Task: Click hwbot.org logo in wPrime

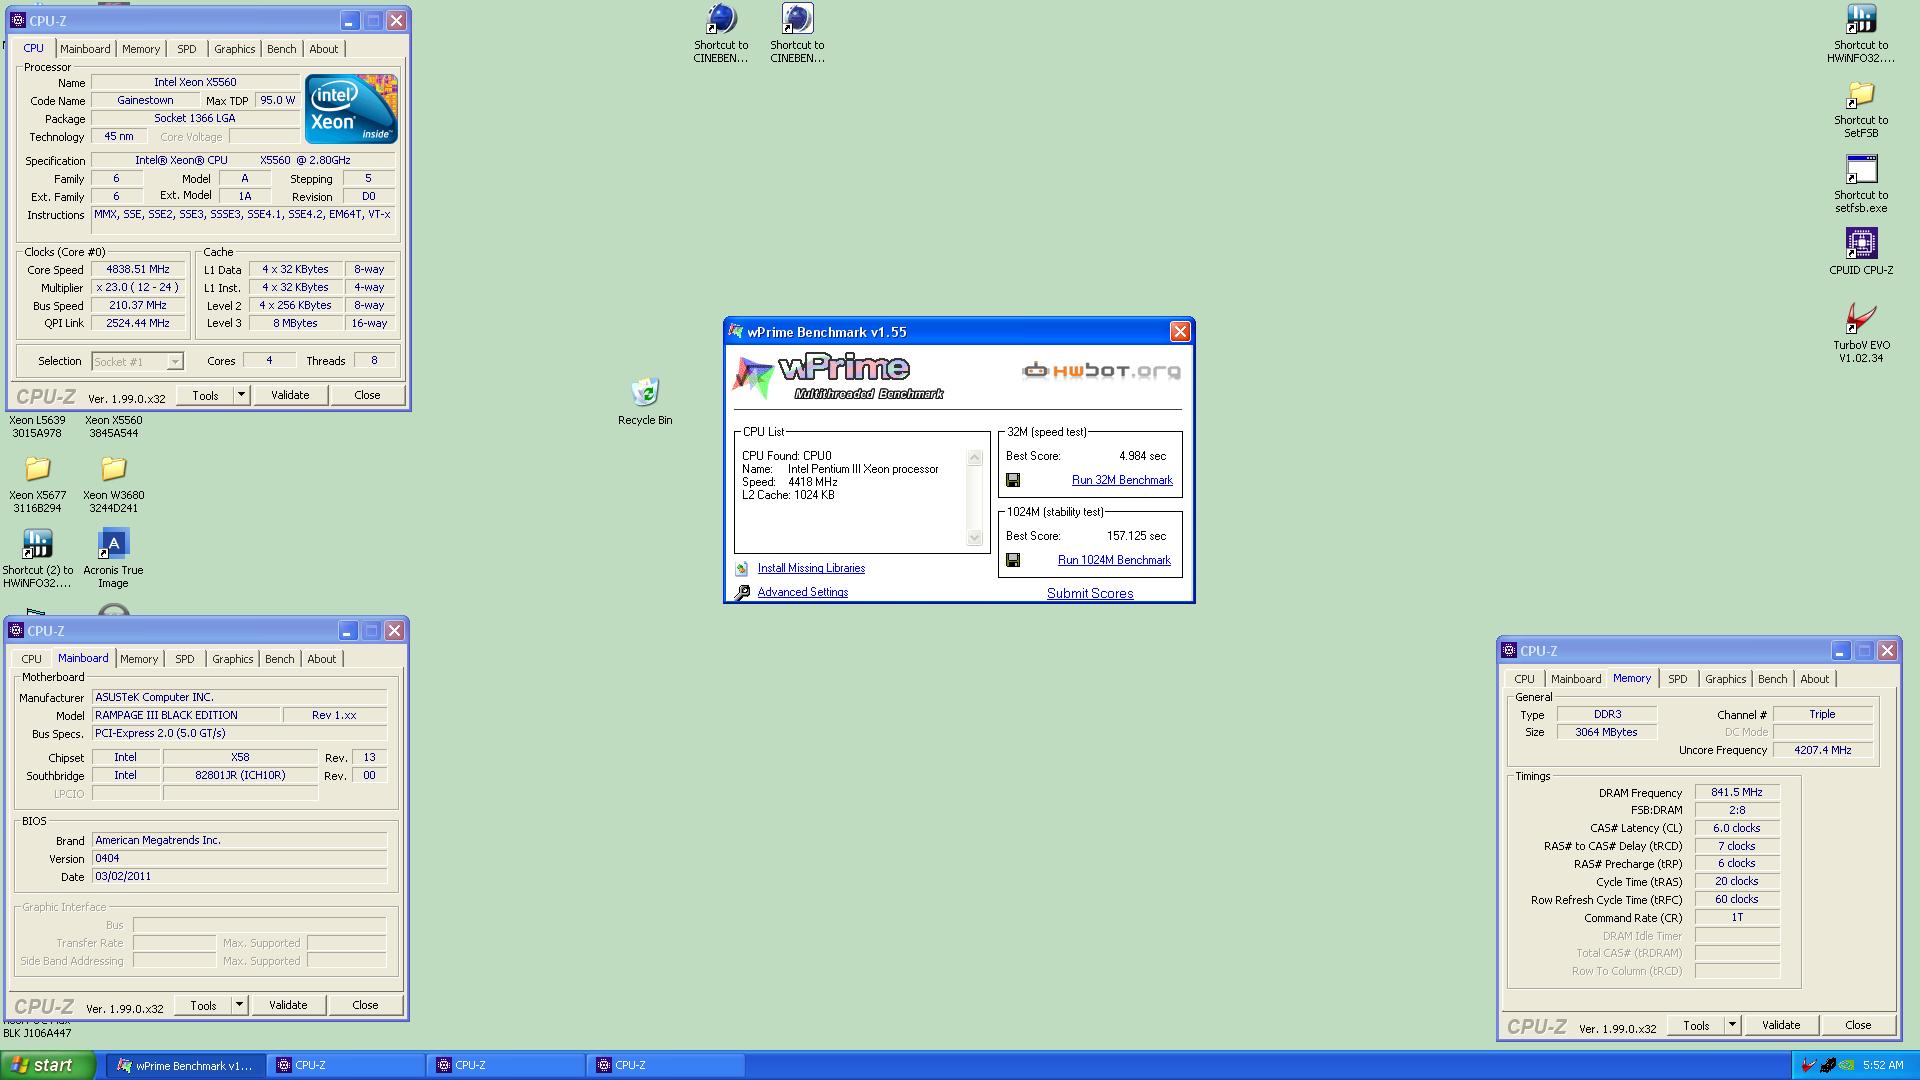Action: (x=1101, y=371)
